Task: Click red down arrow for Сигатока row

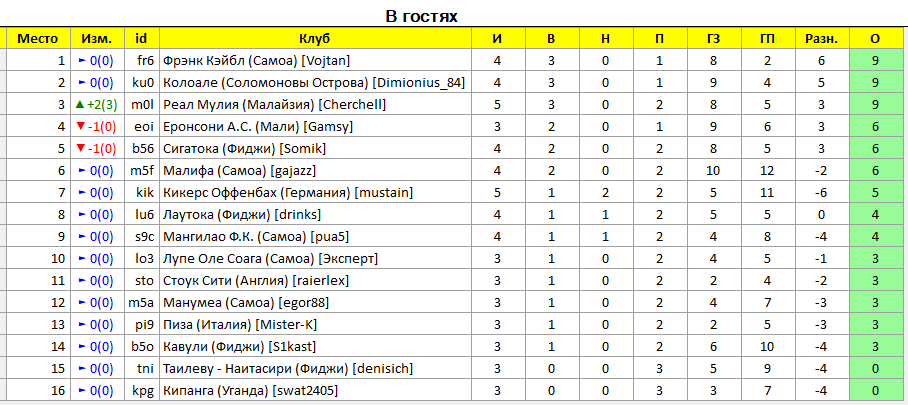Action: tap(80, 149)
